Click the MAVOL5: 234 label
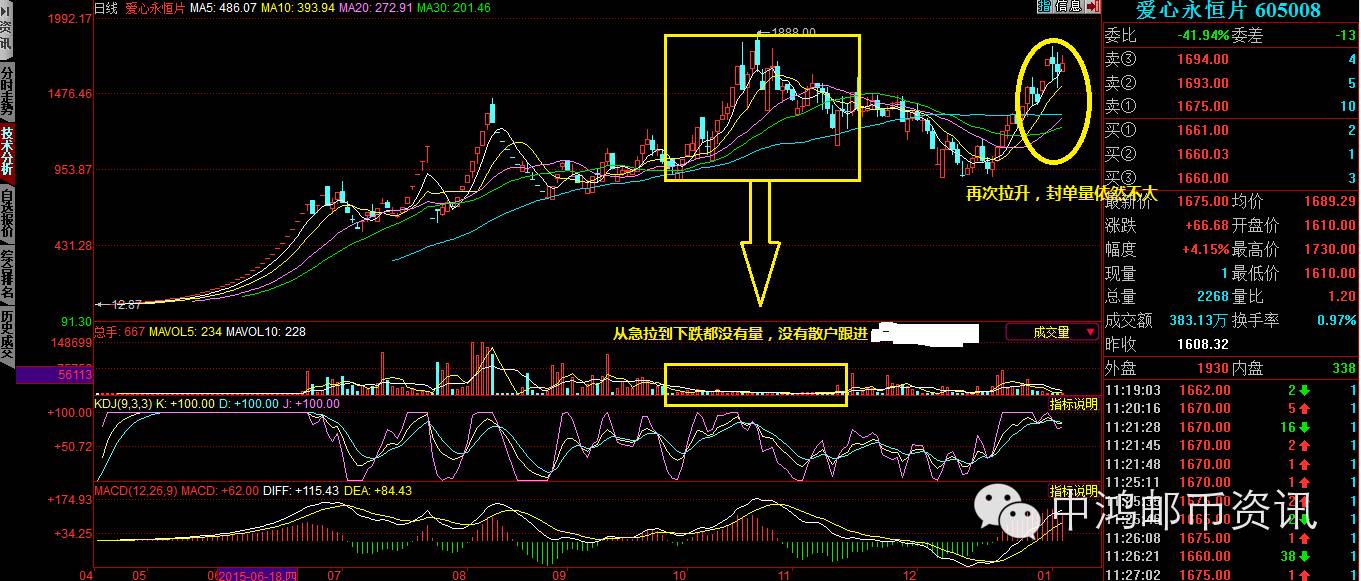This screenshot has height=581, width=1361. [187, 332]
